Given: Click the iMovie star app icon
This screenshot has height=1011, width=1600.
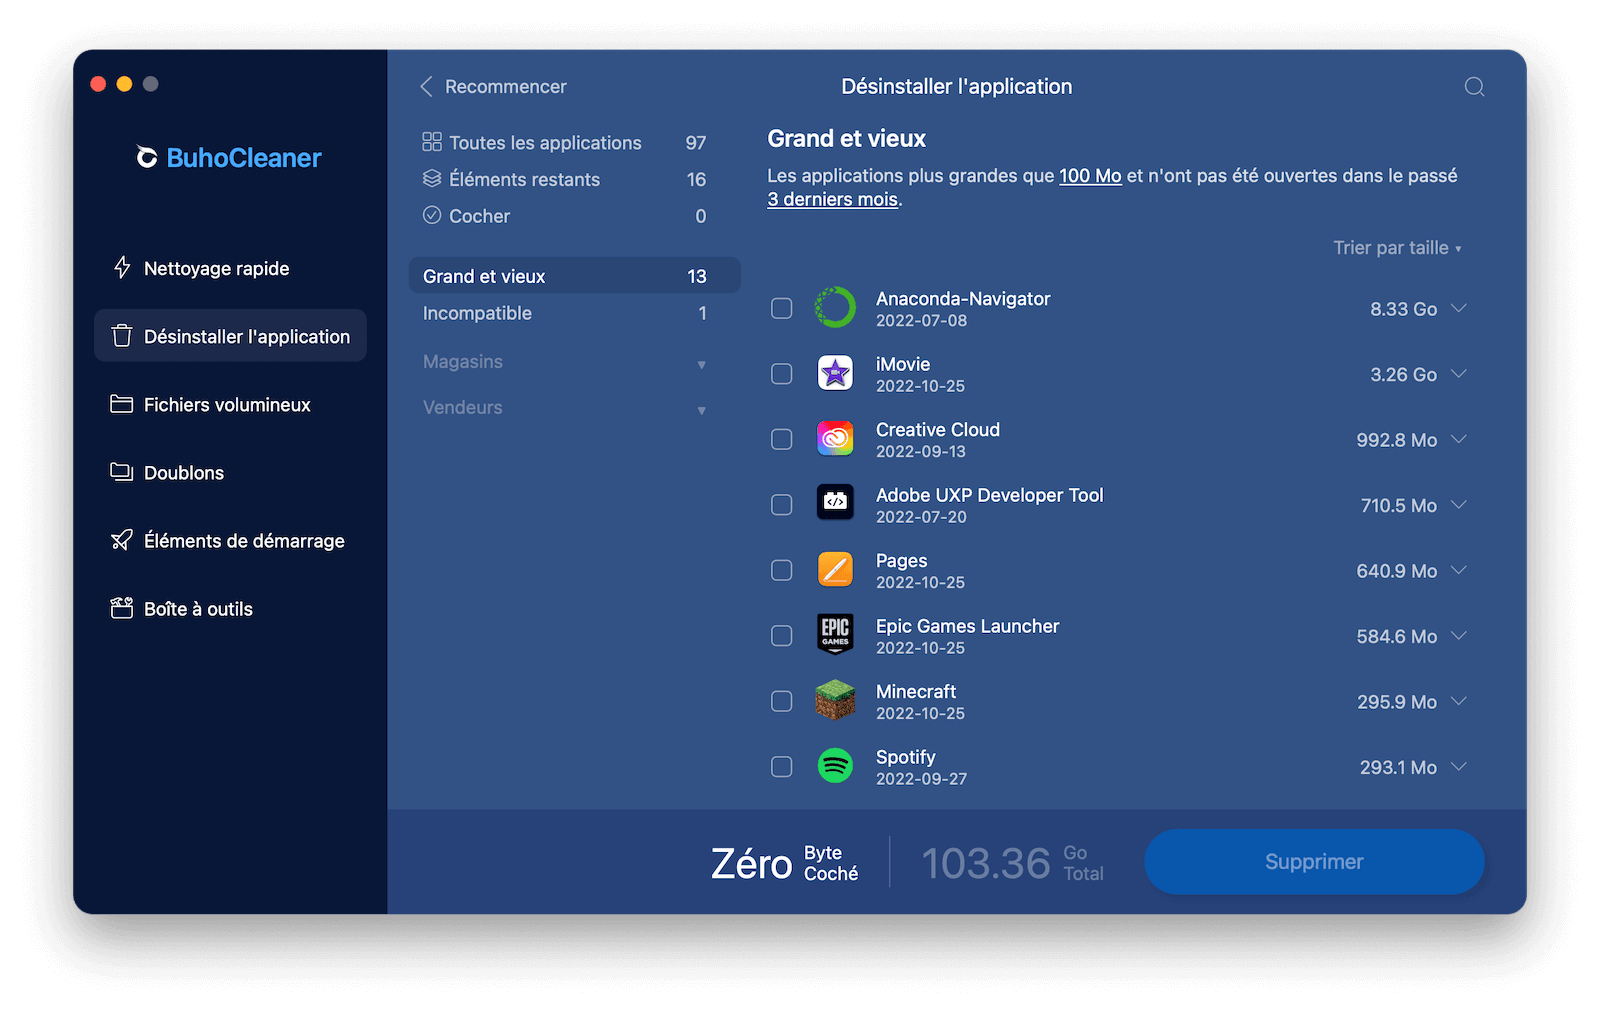Looking at the screenshot, I should [x=835, y=374].
